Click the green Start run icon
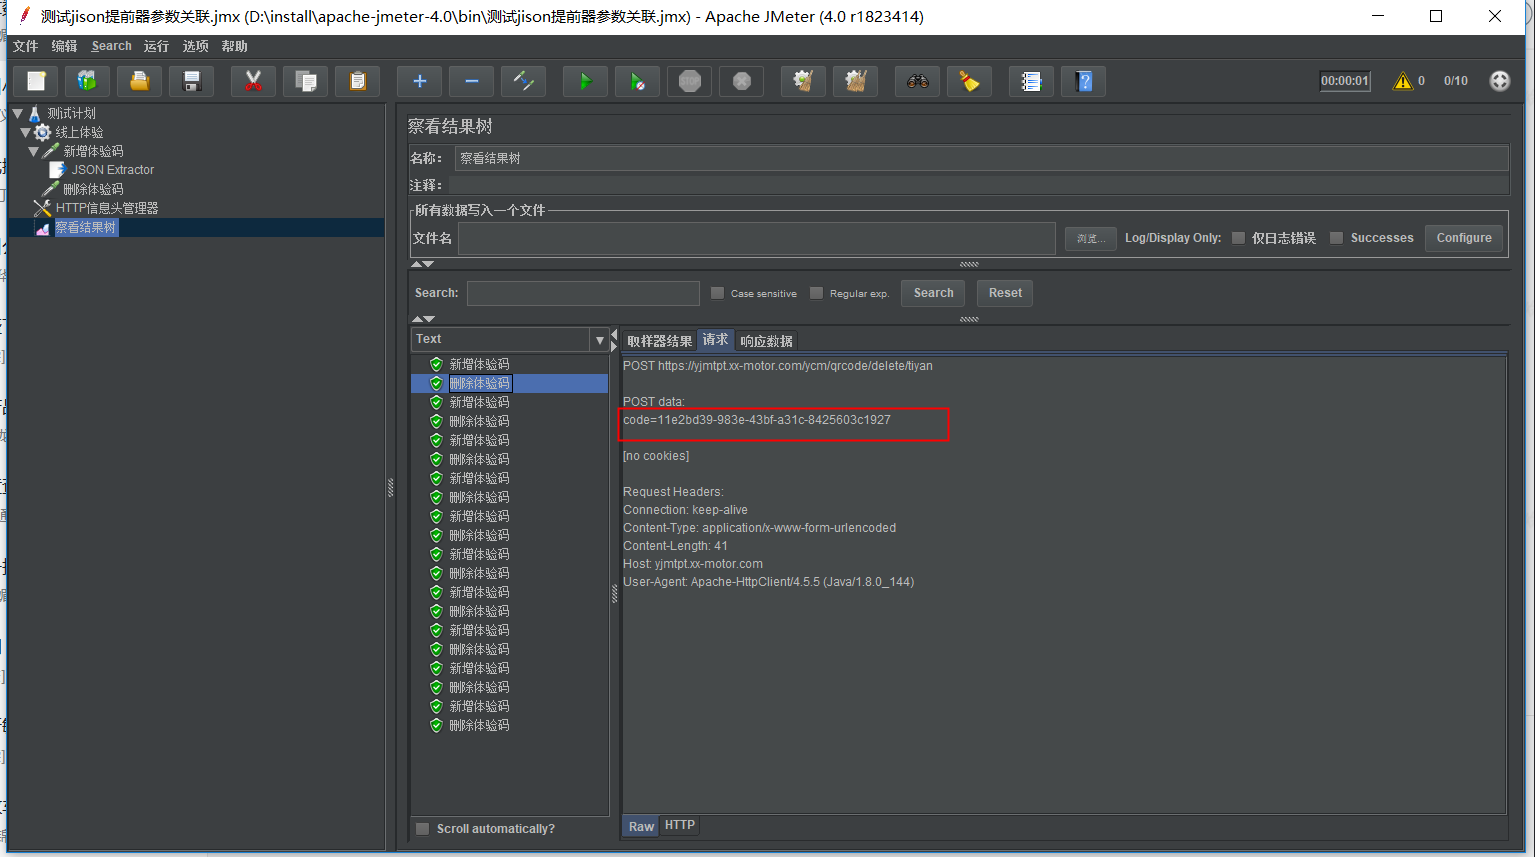 tap(585, 82)
